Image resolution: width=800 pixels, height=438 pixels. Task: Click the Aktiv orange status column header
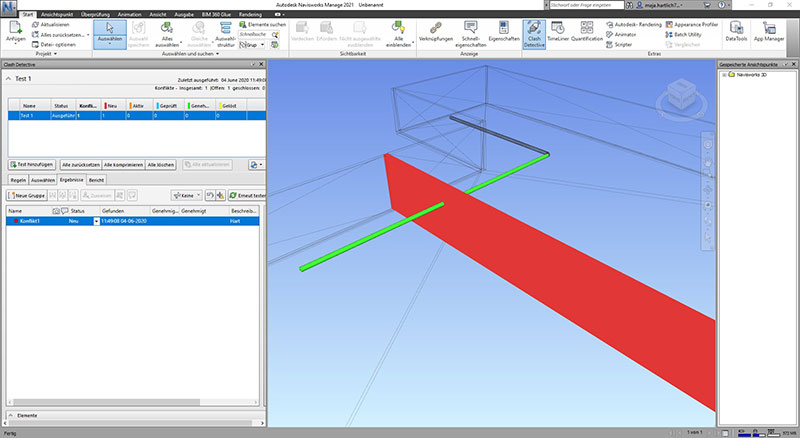[x=140, y=106]
